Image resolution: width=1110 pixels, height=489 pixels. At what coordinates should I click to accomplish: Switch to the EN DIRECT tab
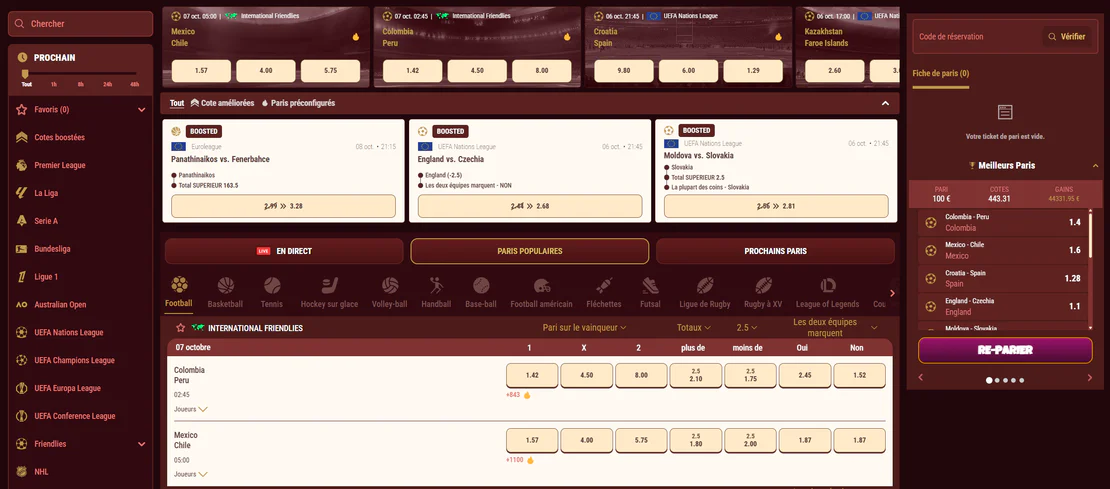tap(284, 251)
